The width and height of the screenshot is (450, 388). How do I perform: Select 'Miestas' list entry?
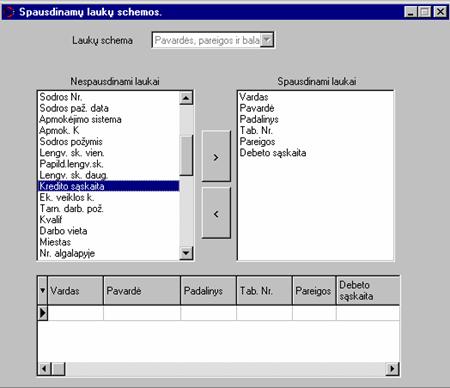[x=108, y=242]
